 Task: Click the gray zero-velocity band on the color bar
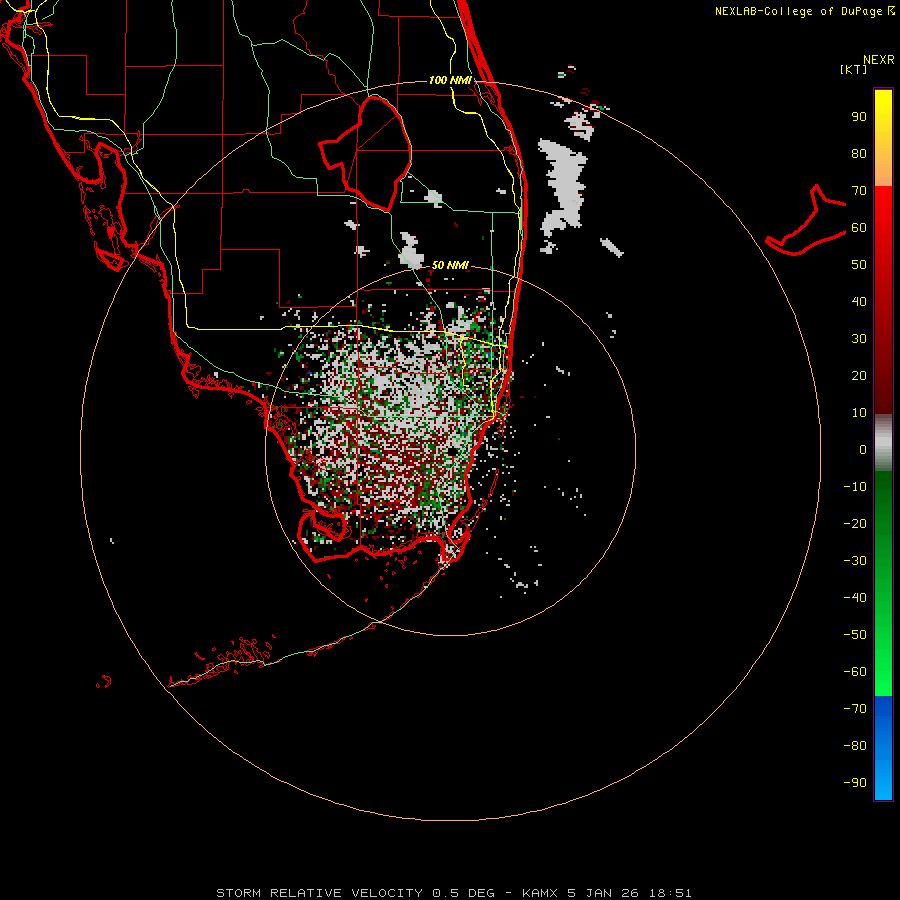coord(883,443)
